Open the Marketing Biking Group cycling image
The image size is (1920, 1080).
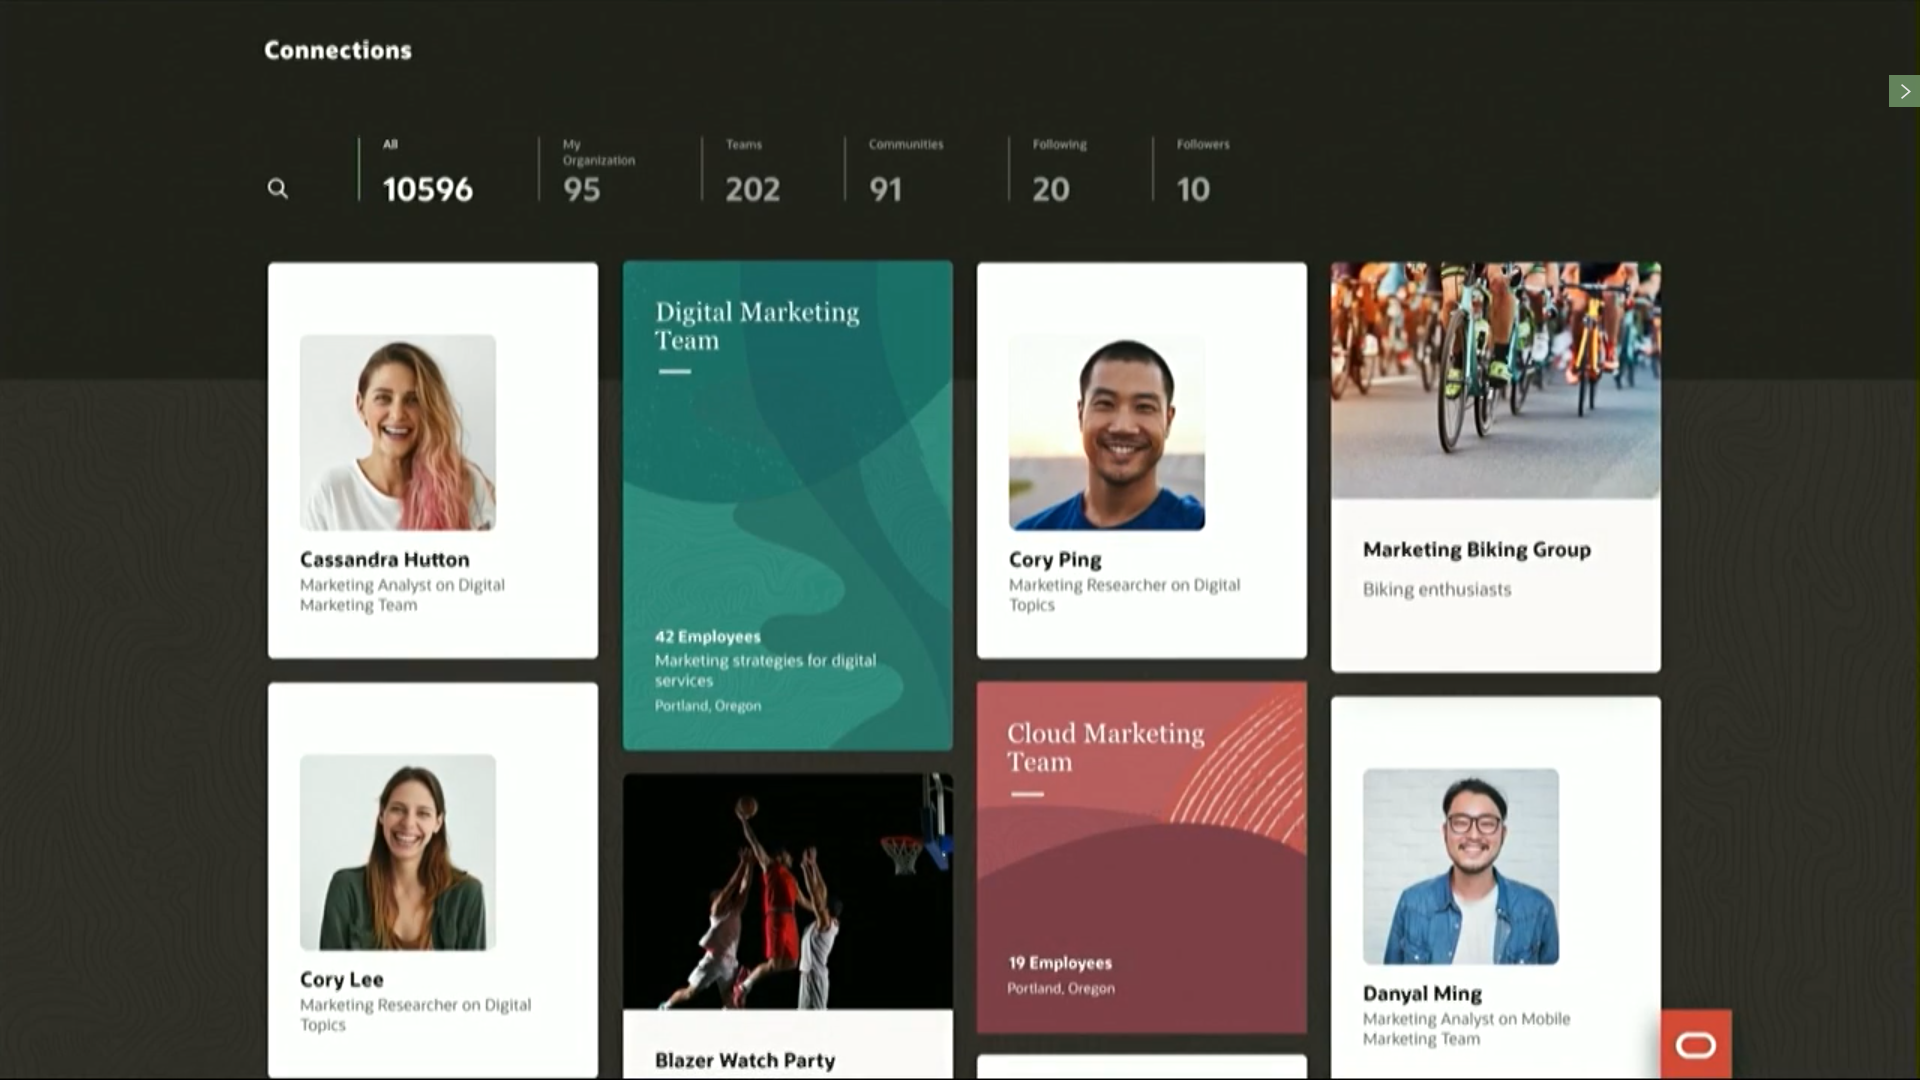(1495, 380)
